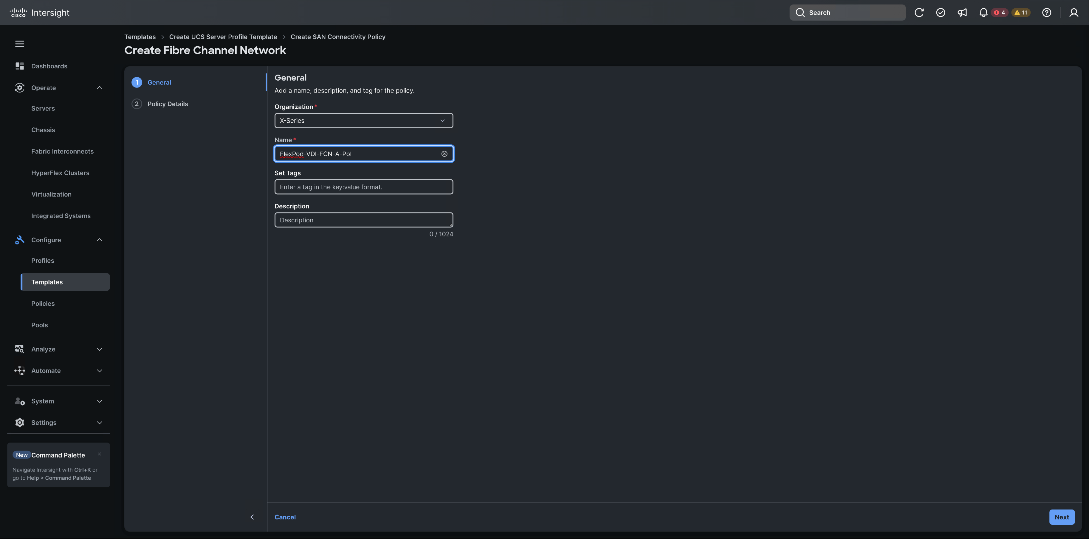
Task: Expand the Settings section chevron
Action: point(99,422)
